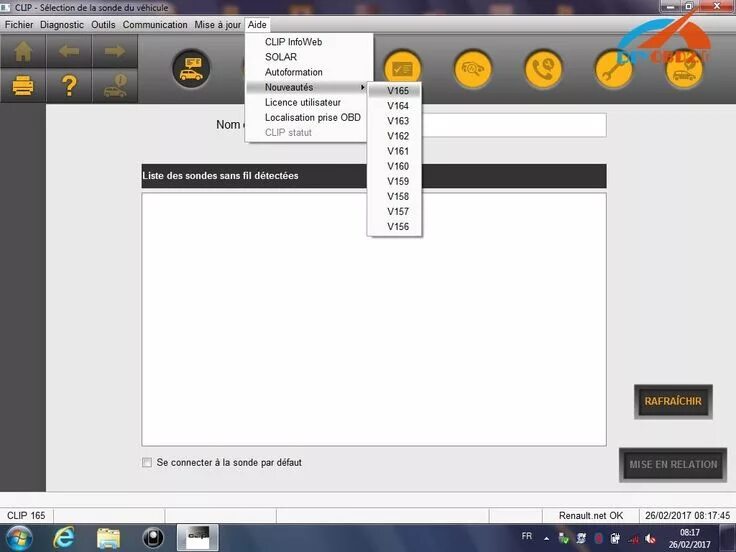Click the probe name input field
Image resolution: width=736 pixels, height=552 pixels.
514,125
